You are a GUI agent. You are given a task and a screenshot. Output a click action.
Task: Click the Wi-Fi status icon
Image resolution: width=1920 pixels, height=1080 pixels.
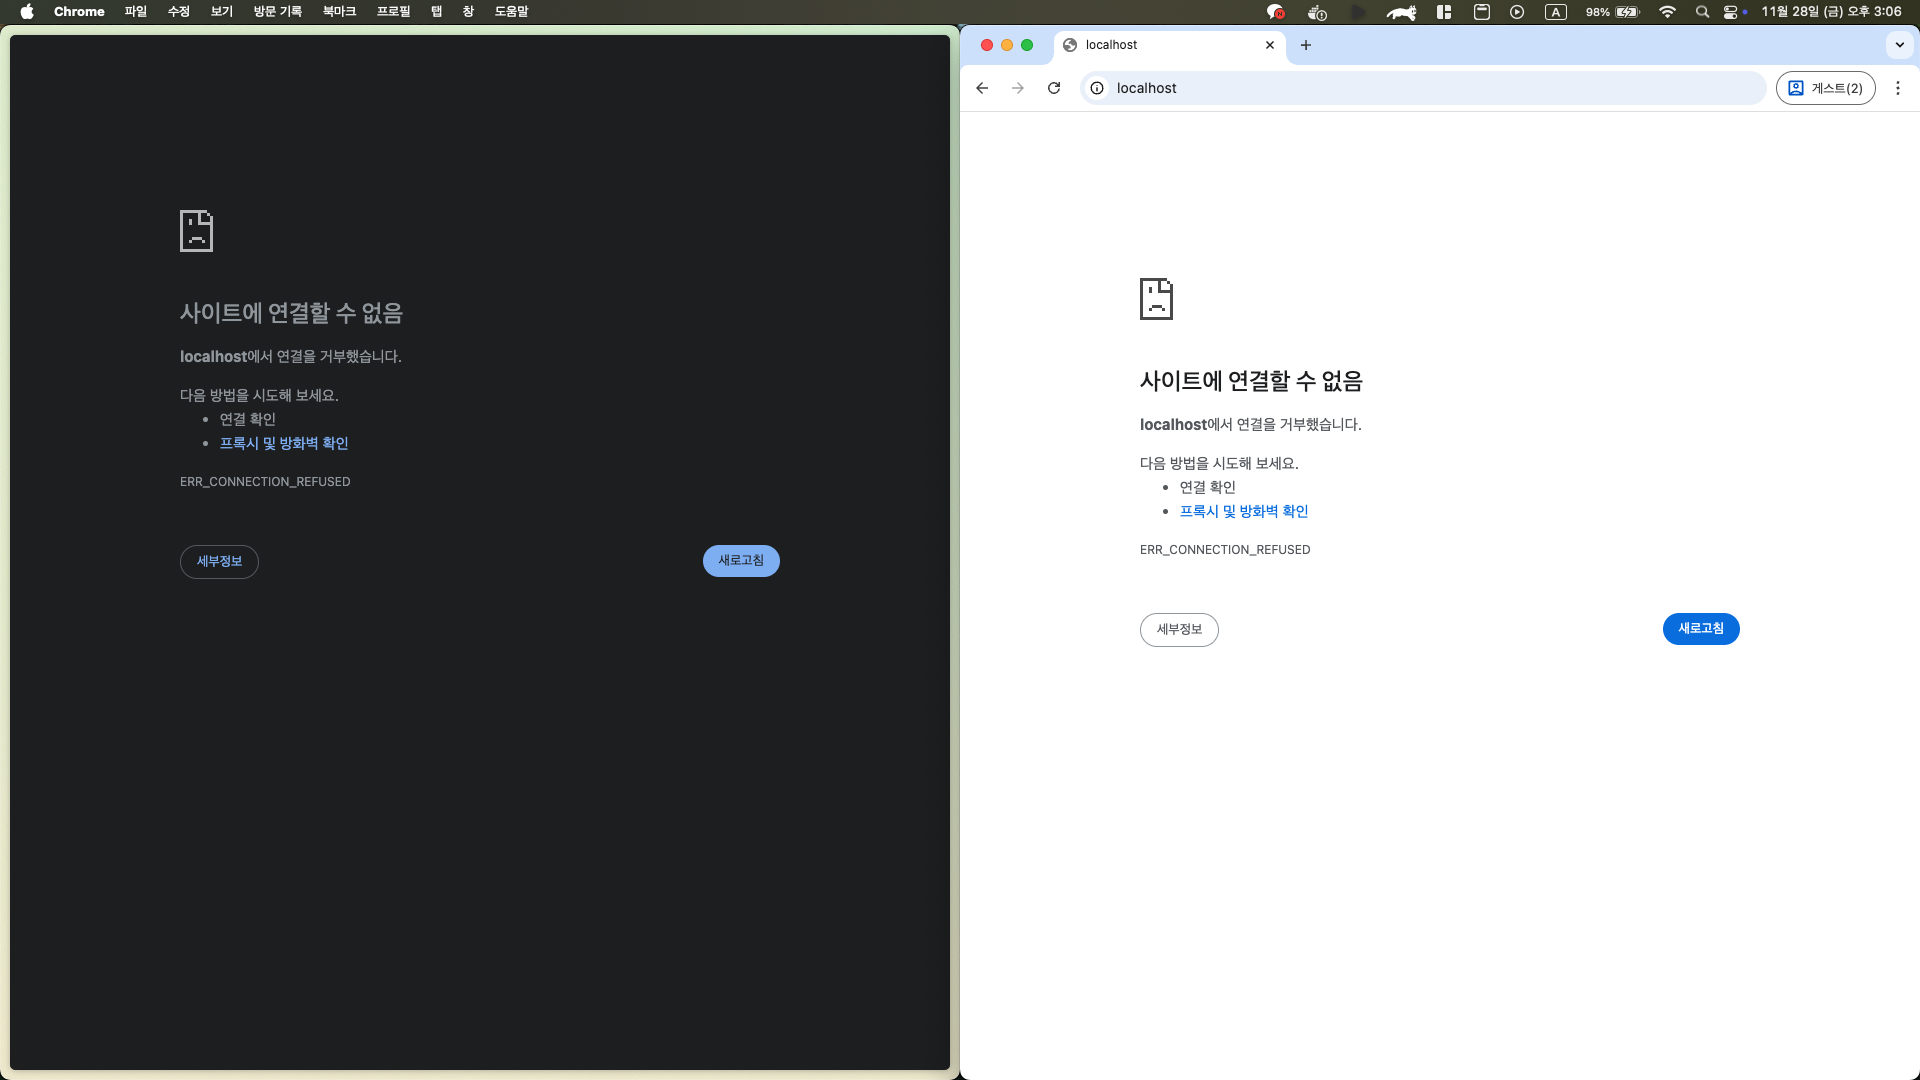1667,12
